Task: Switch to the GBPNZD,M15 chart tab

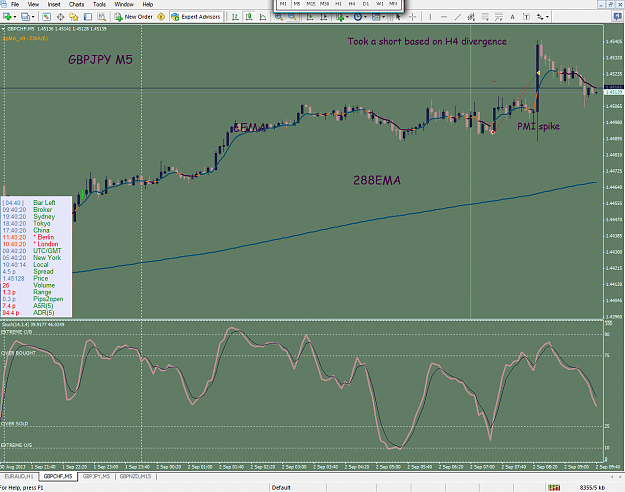Action: tap(135, 476)
